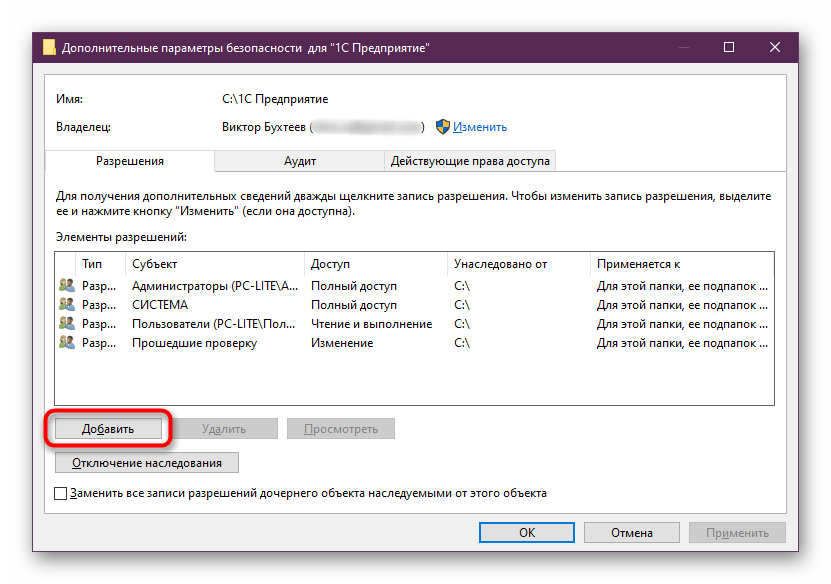Screen dimensions: 831x584
Task: Select the users icon of СИСТЕМА row
Action: (67, 304)
